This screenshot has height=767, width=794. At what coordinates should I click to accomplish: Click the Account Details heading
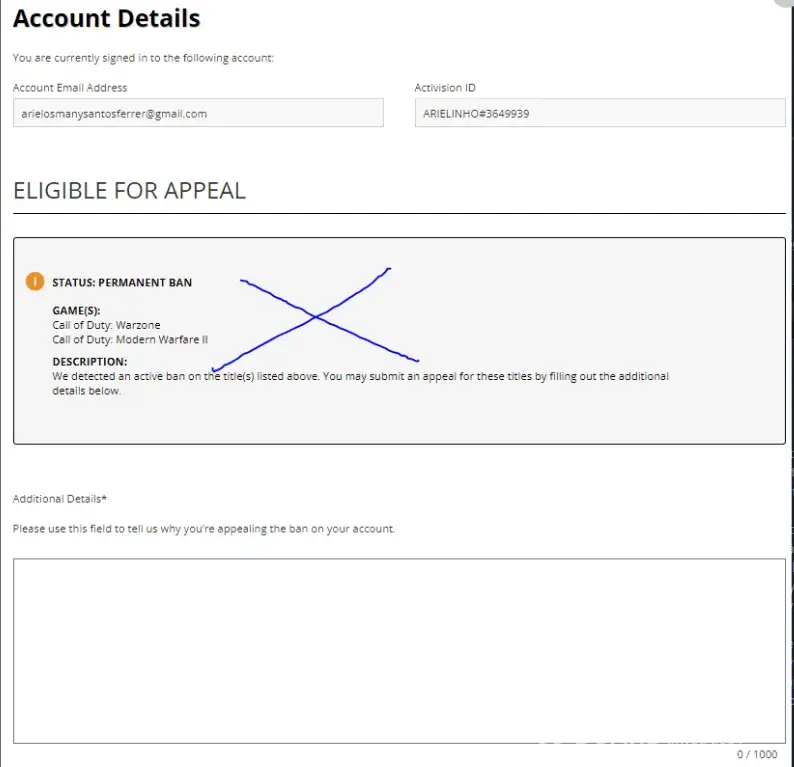coord(107,19)
